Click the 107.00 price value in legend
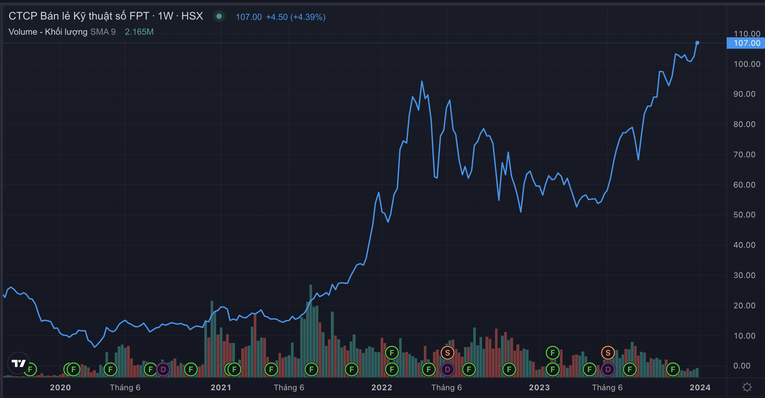765x398 pixels. click(249, 17)
